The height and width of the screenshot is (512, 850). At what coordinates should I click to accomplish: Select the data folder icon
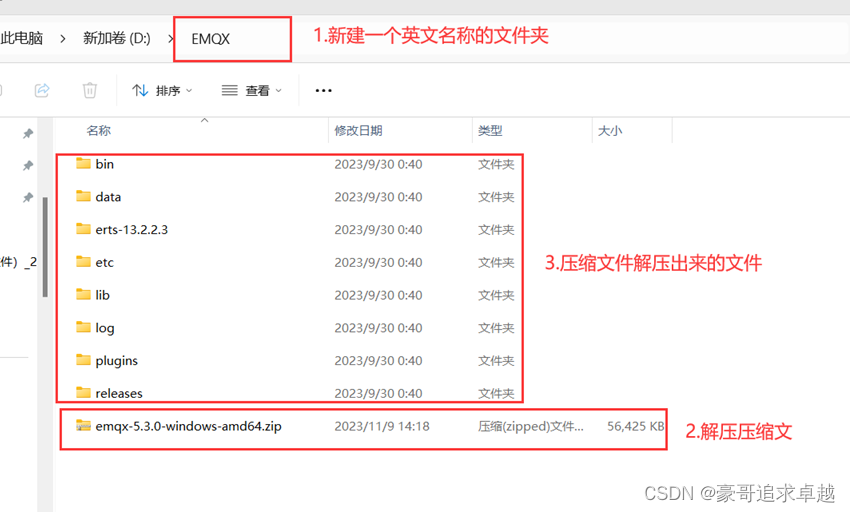(83, 196)
